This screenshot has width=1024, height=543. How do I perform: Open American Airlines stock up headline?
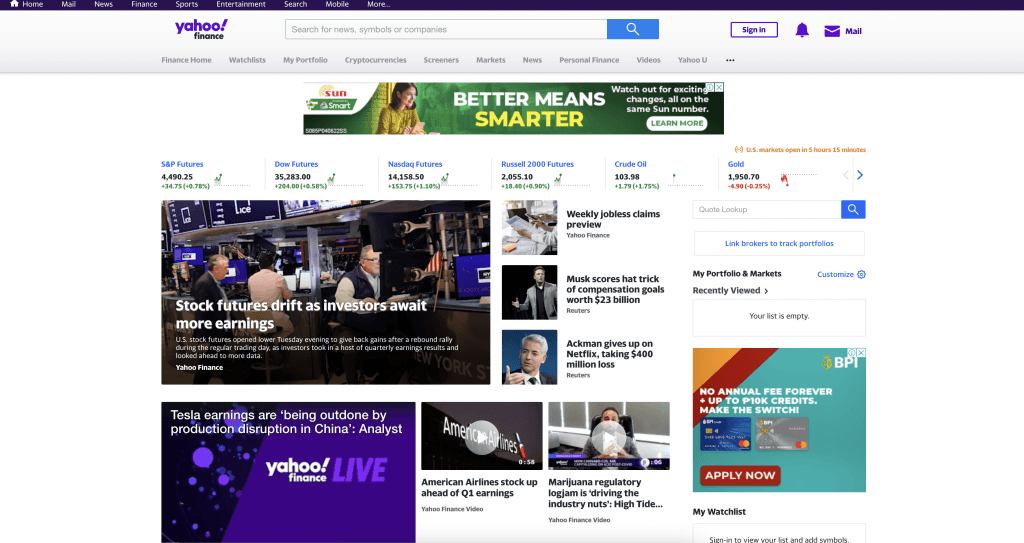tap(479, 487)
